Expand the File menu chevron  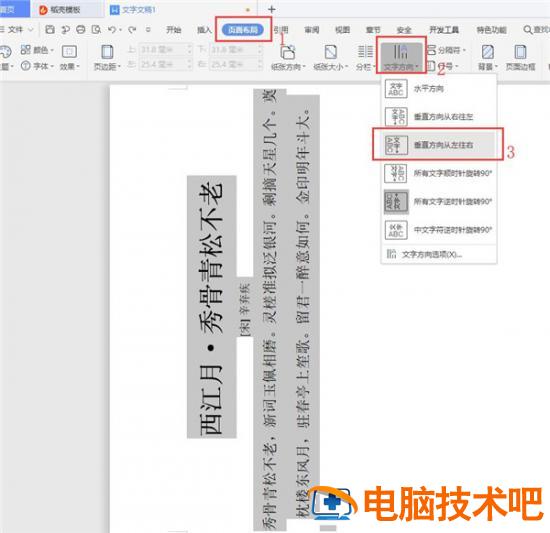click(x=31, y=30)
